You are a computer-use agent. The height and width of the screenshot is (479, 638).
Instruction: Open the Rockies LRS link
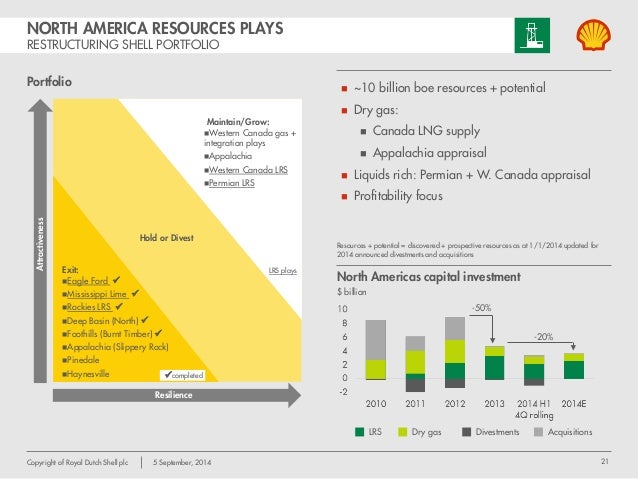pos(89,307)
